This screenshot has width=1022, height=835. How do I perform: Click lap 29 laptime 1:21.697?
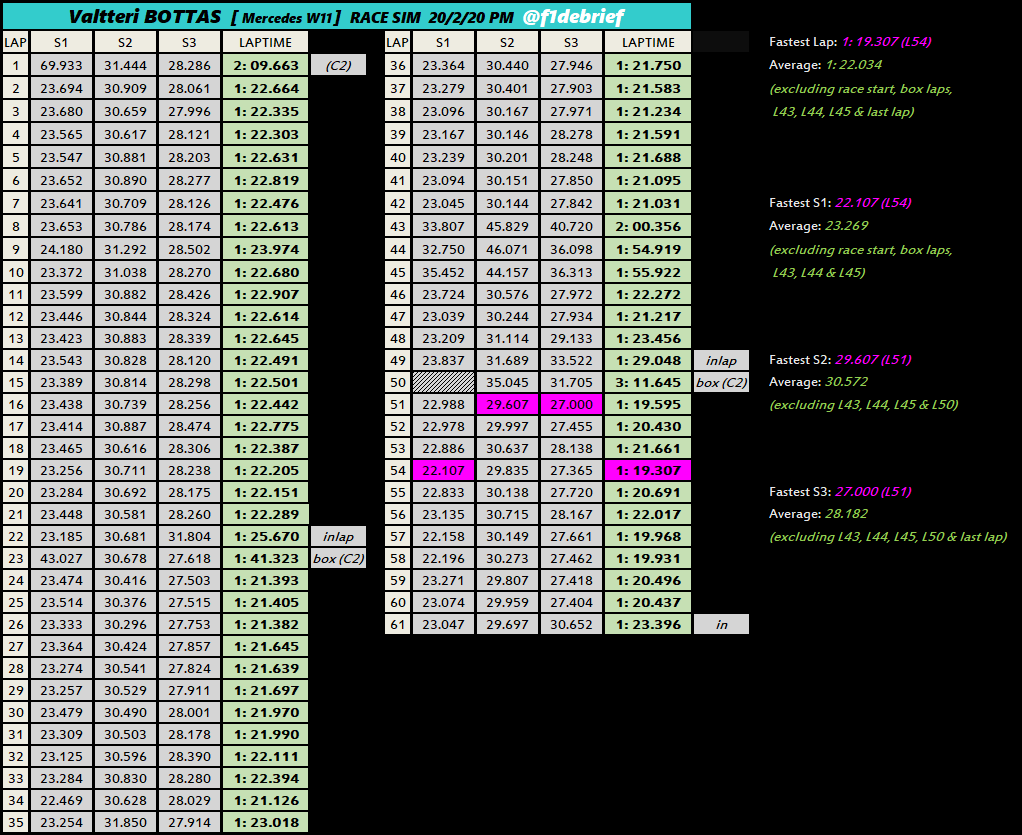266,690
